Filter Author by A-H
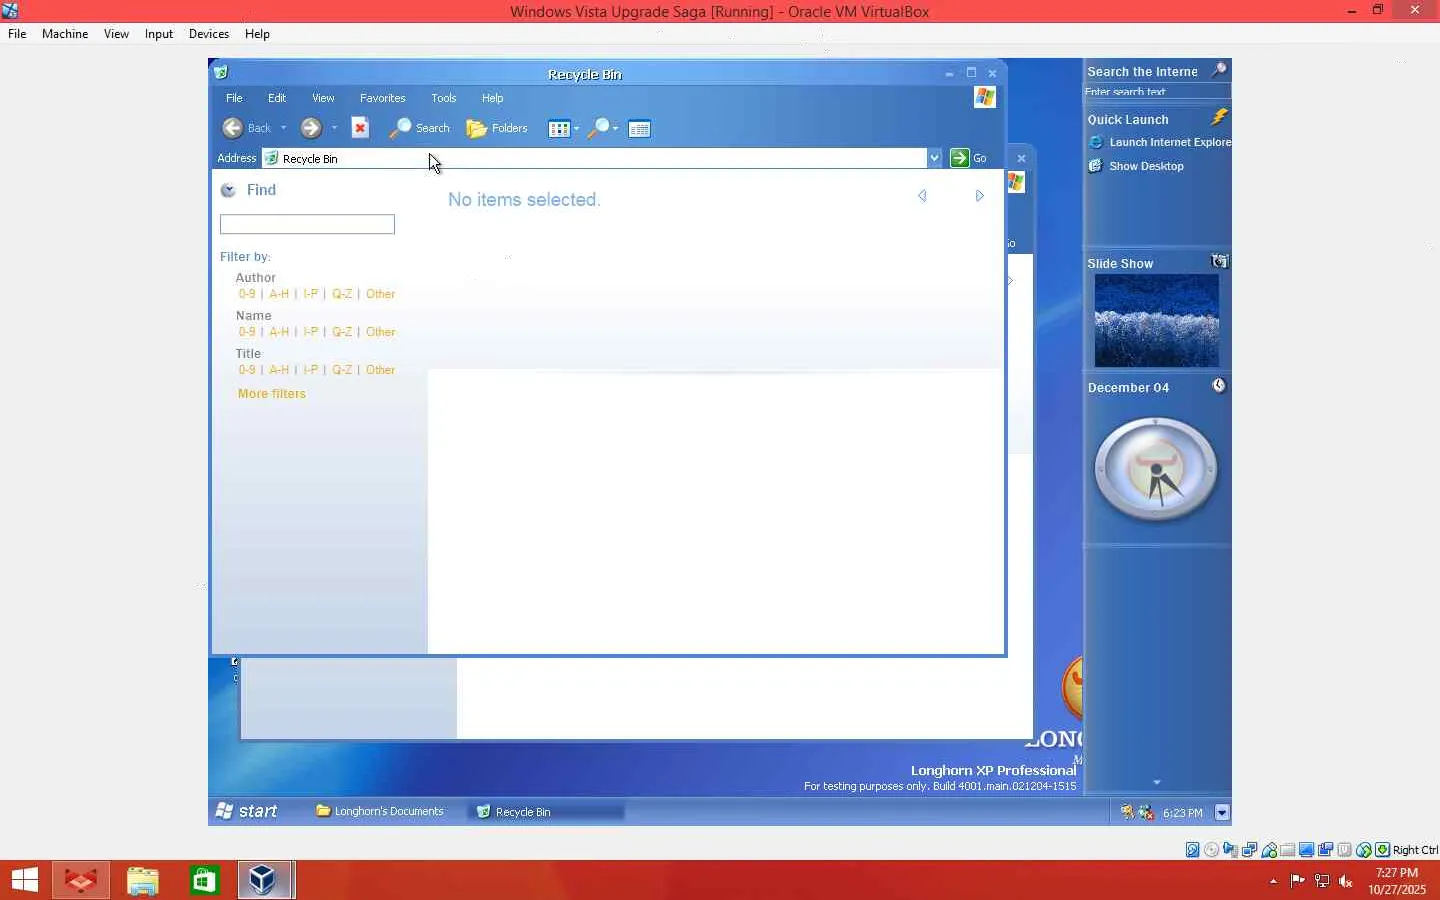Viewport: 1440px width, 900px height. pyautogui.click(x=279, y=294)
